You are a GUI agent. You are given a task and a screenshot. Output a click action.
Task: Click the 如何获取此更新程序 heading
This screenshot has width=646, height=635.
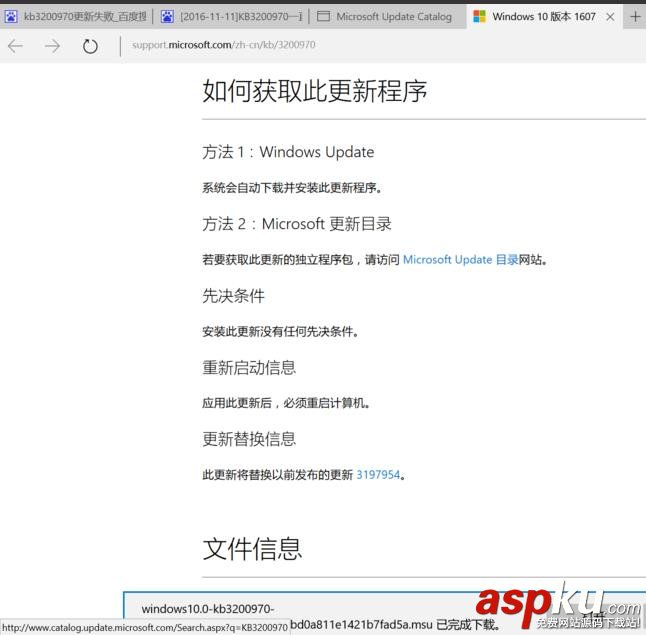click(x=314, y=91)
